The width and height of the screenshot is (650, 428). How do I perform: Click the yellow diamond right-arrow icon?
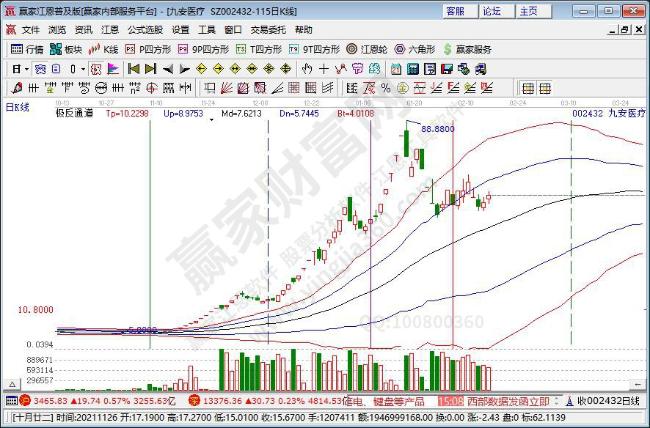tap(218, 69)
